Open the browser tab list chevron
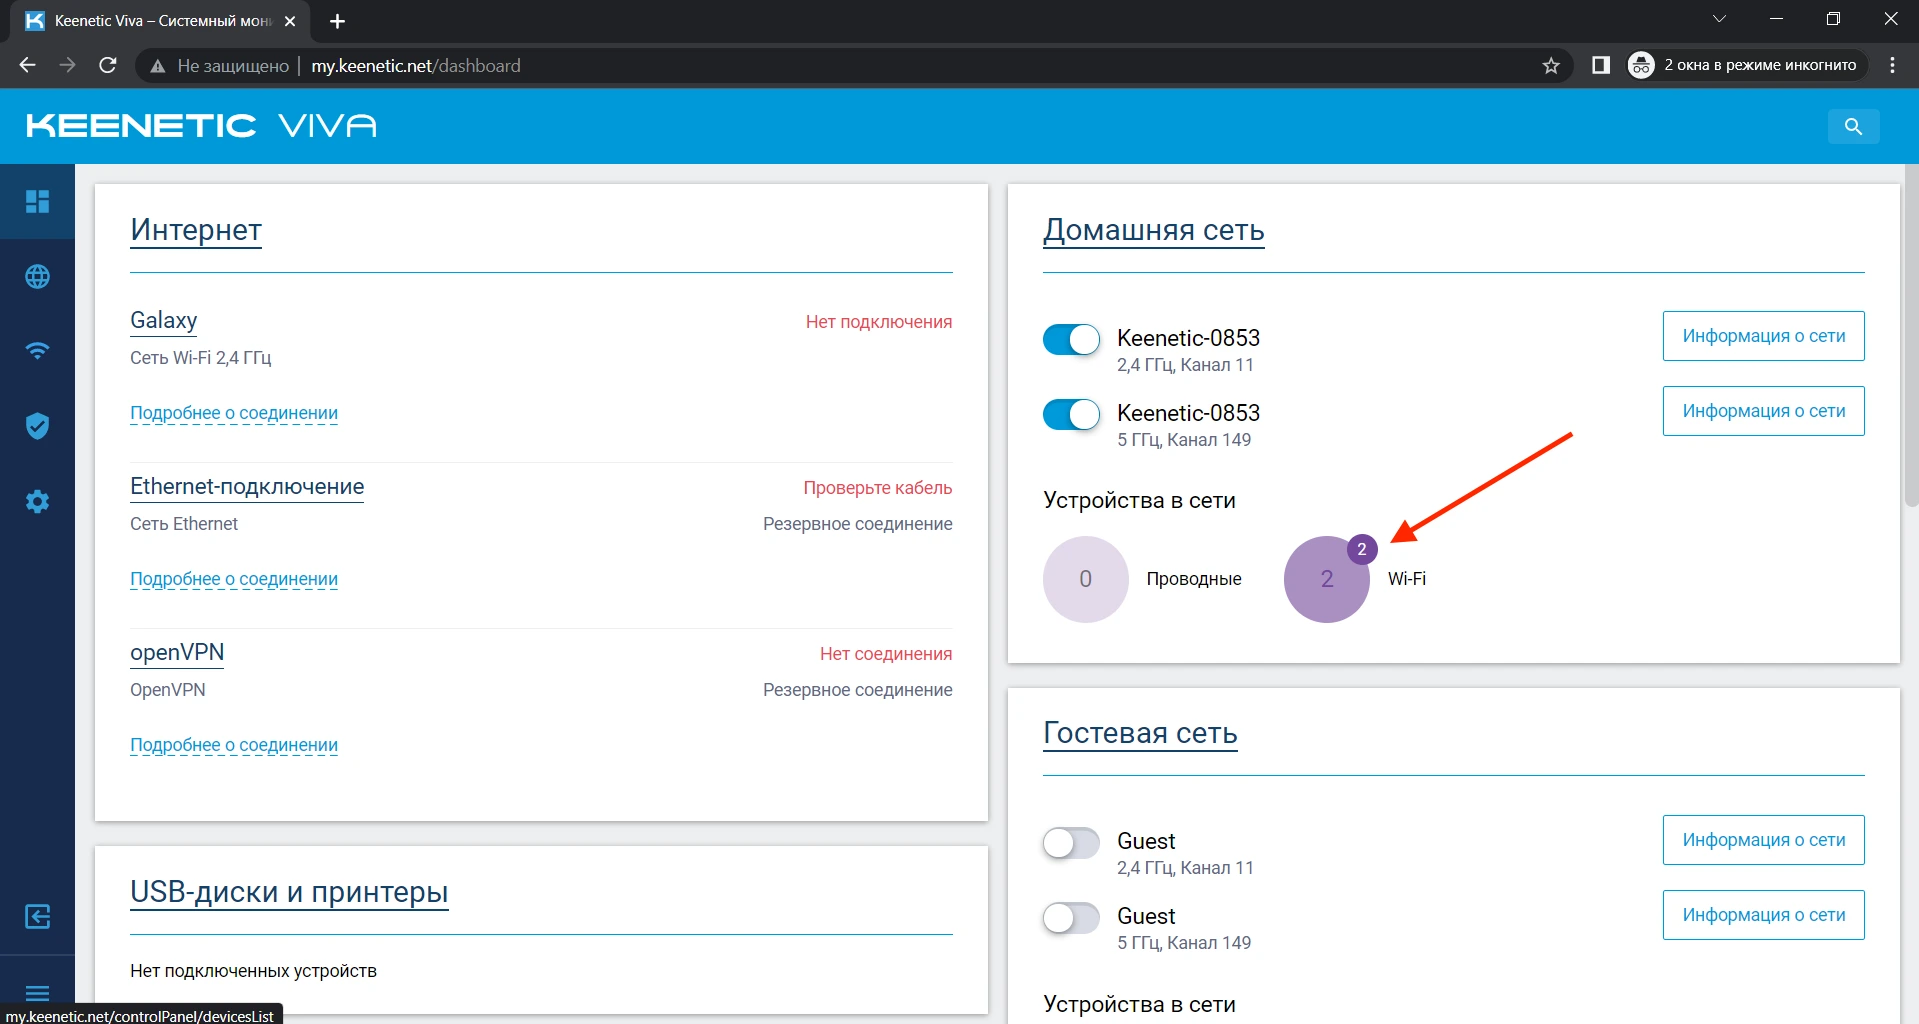Screen dimensions: 1919x1024 [x=1719, y=20]
